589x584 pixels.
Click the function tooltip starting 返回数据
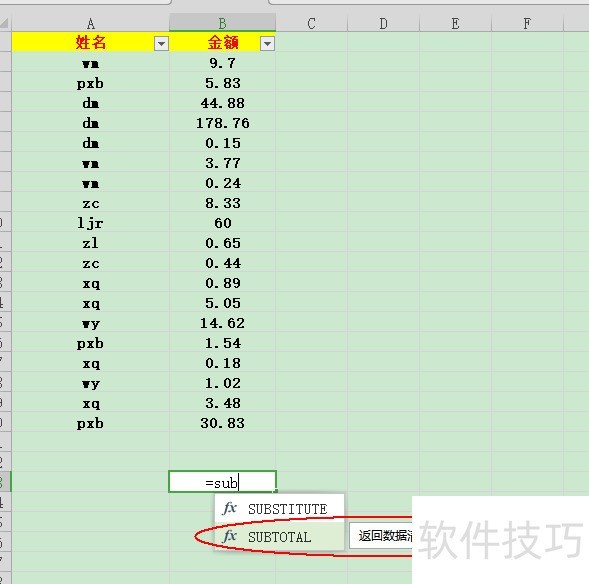[381, 536]
